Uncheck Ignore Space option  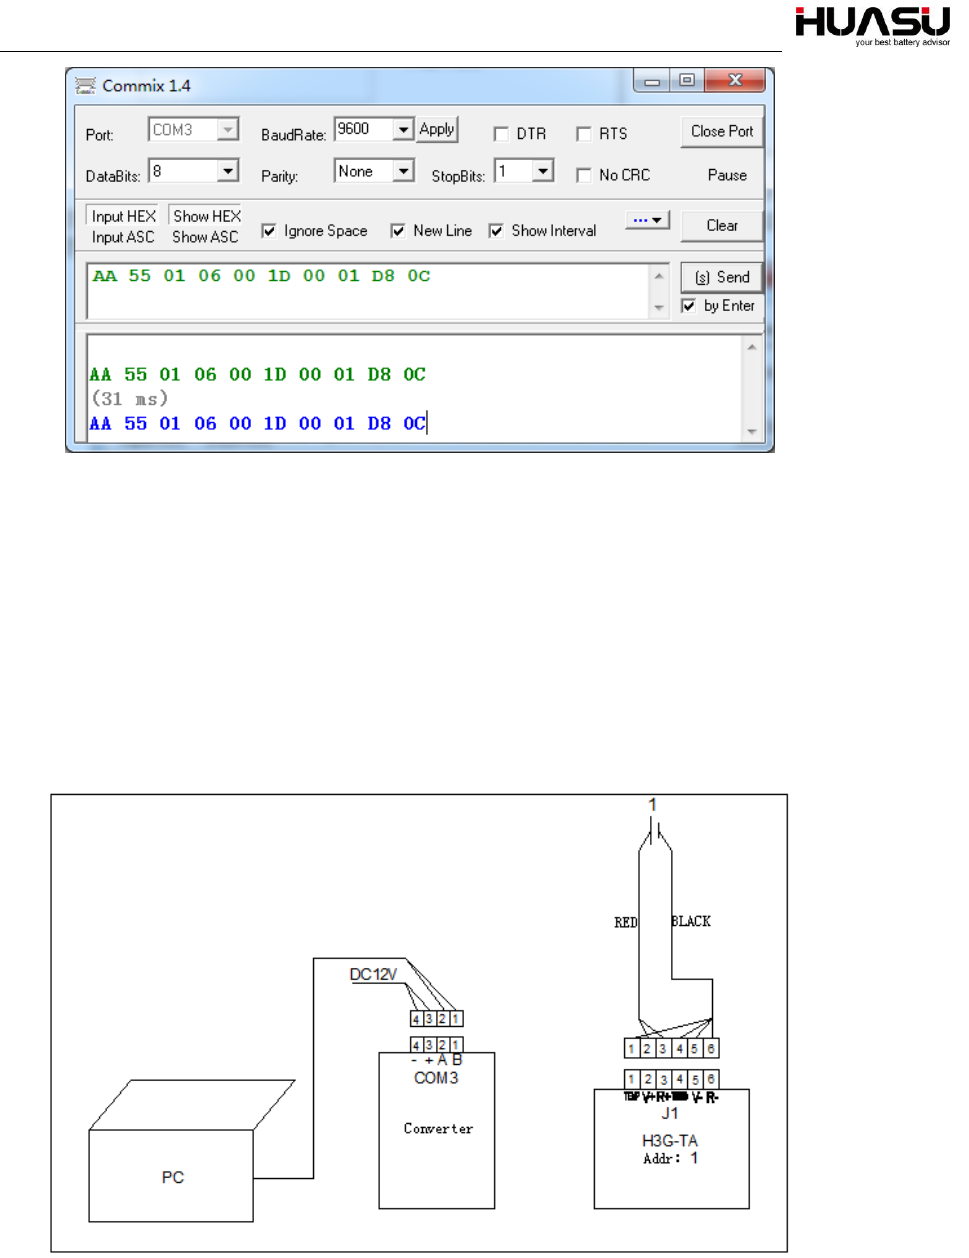[269, 231]
